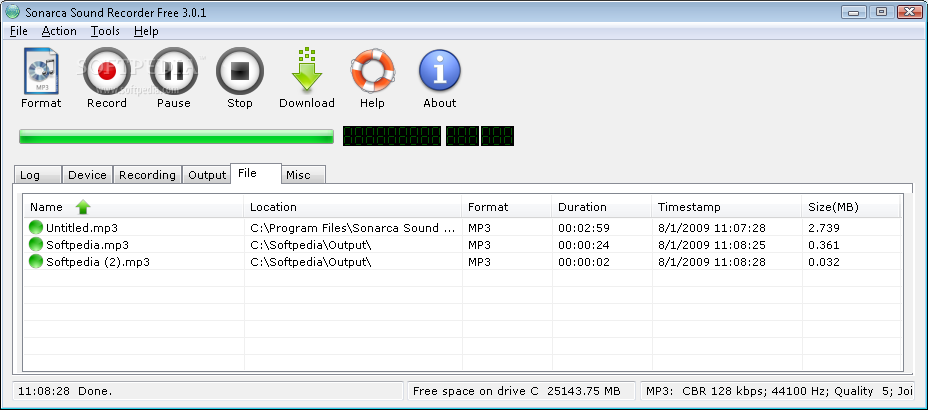Click MP3 format cell of Untitled.mp3
Image resolution: width=928 pixels, height=410 pixels.
pyautogui.click(x=479, y=228)
